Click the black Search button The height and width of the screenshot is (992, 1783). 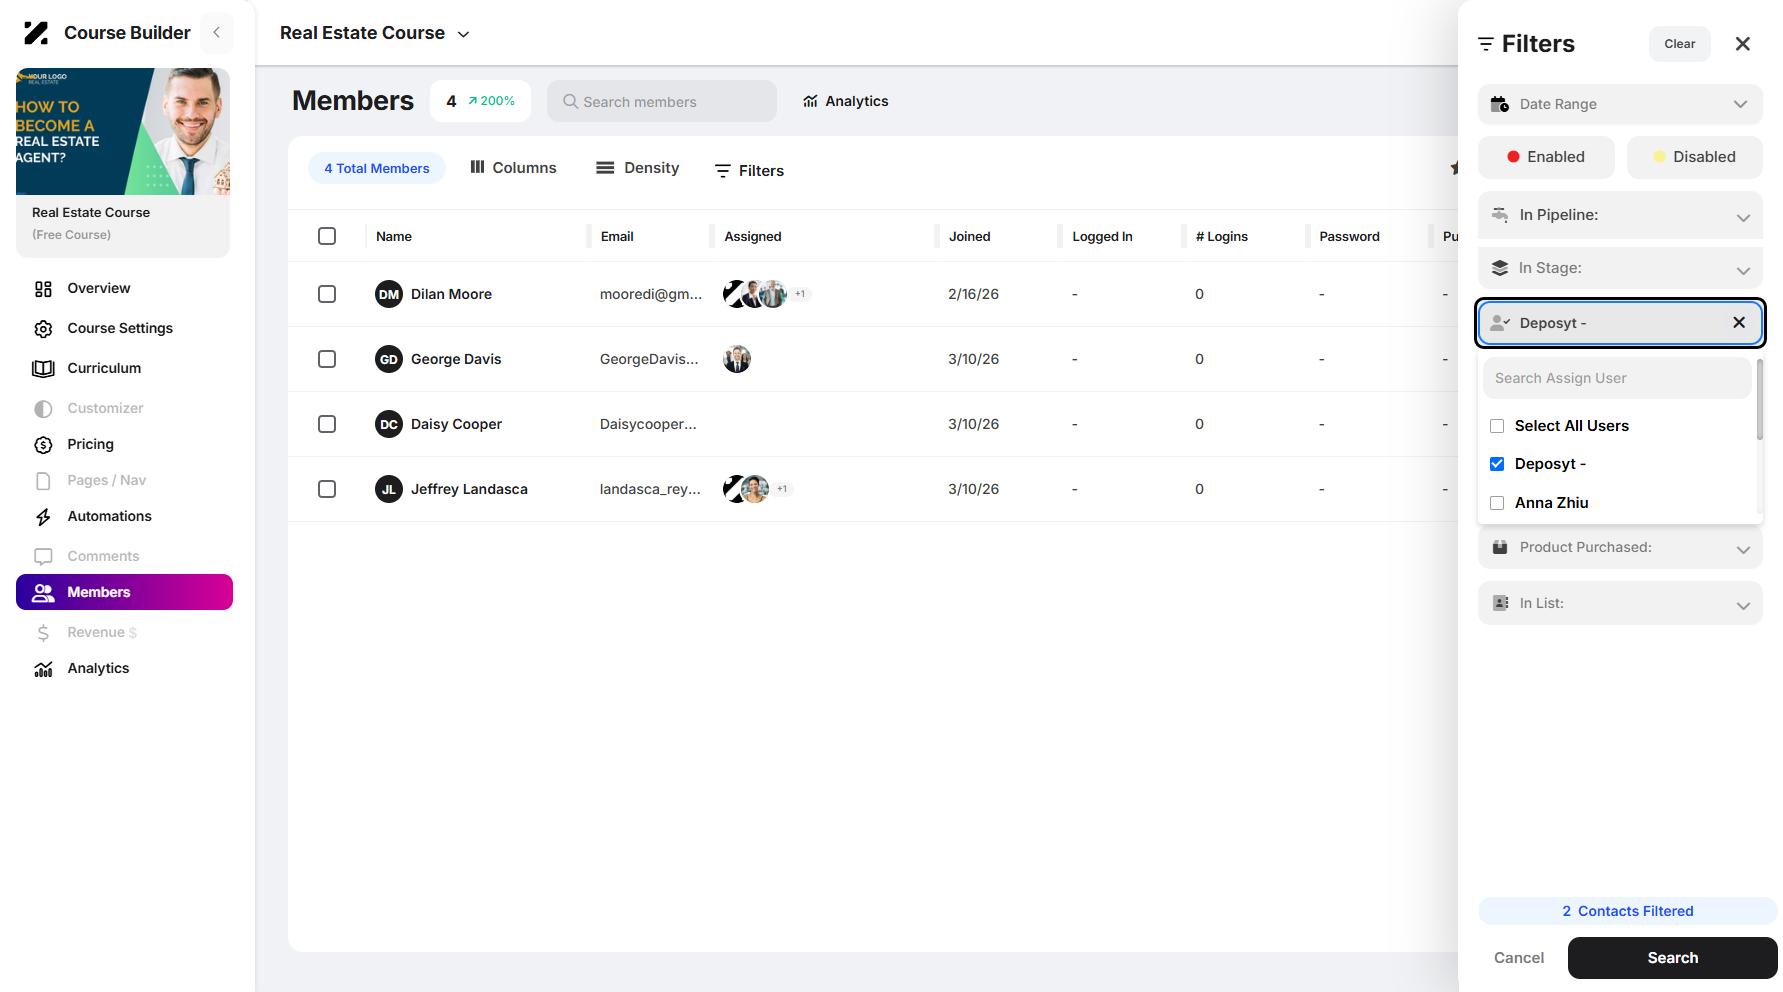tap(1673, 958)
